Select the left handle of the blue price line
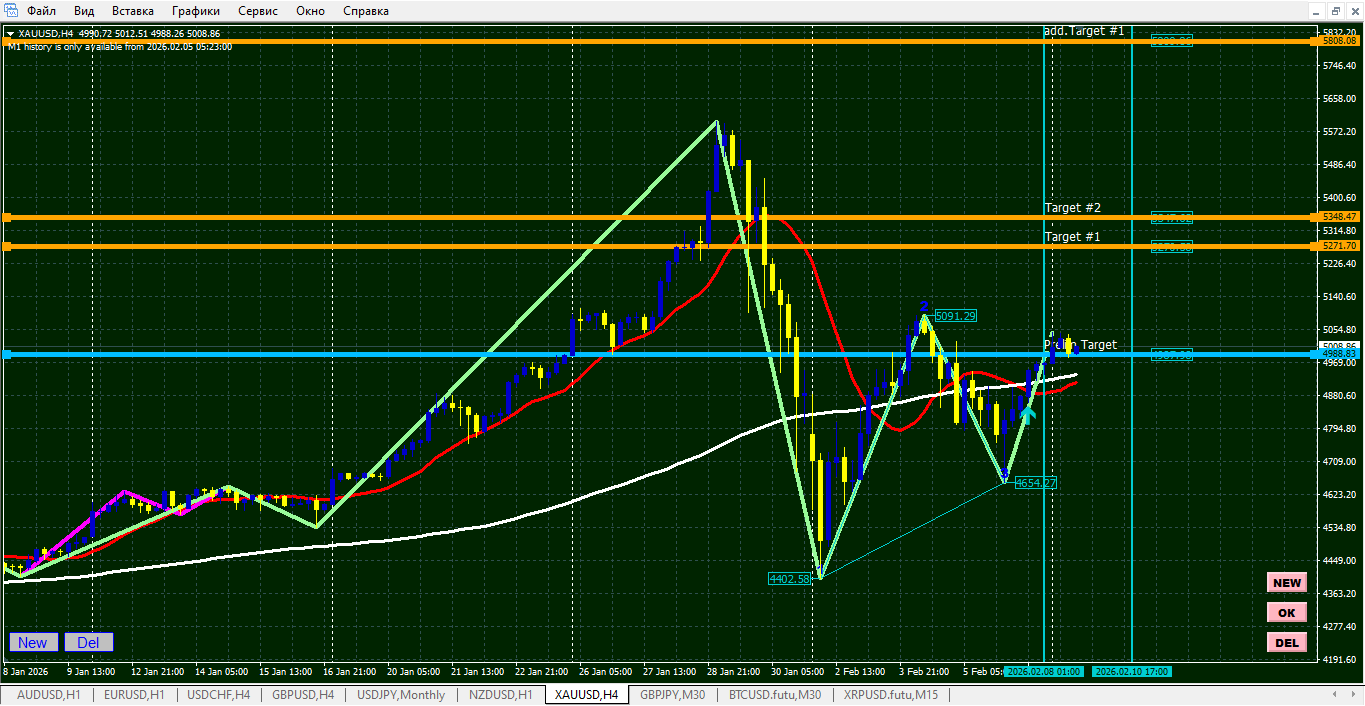Image resolution: width=1365 pixels, height=706 pixels. [6, 354]
